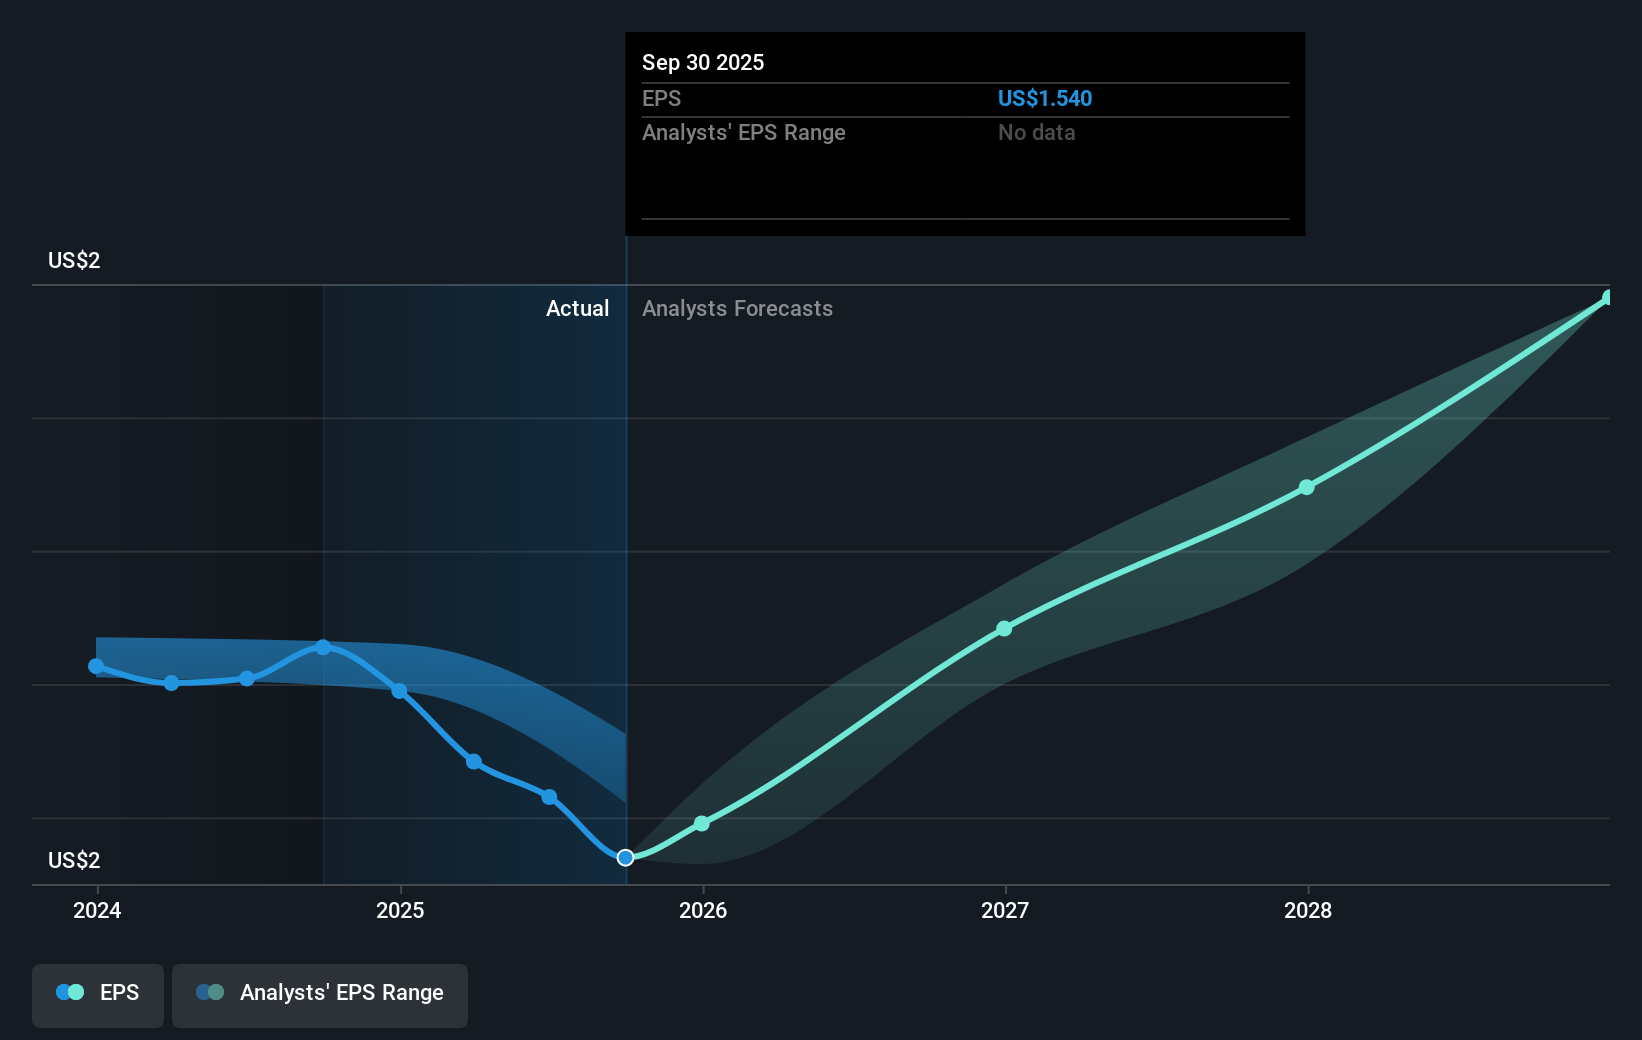The image size is (1642, 1040).
Task: Toggle the Analysts' EPS Range legend
Action: (320, 994)
